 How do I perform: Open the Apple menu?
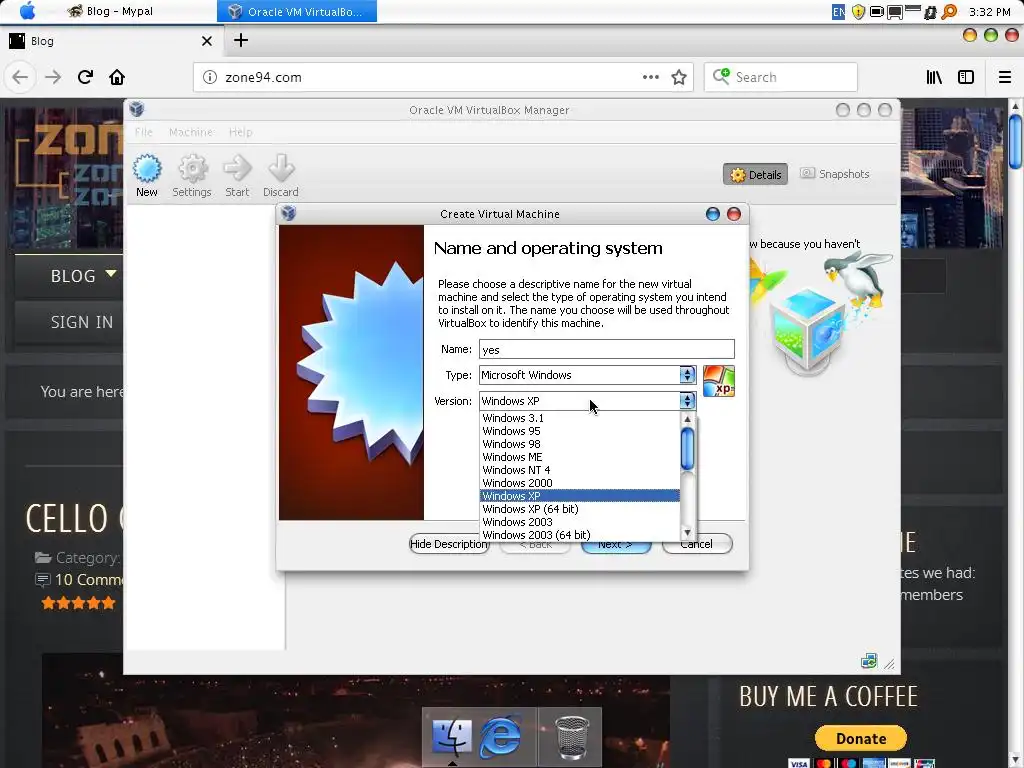(x=27, y=11)
